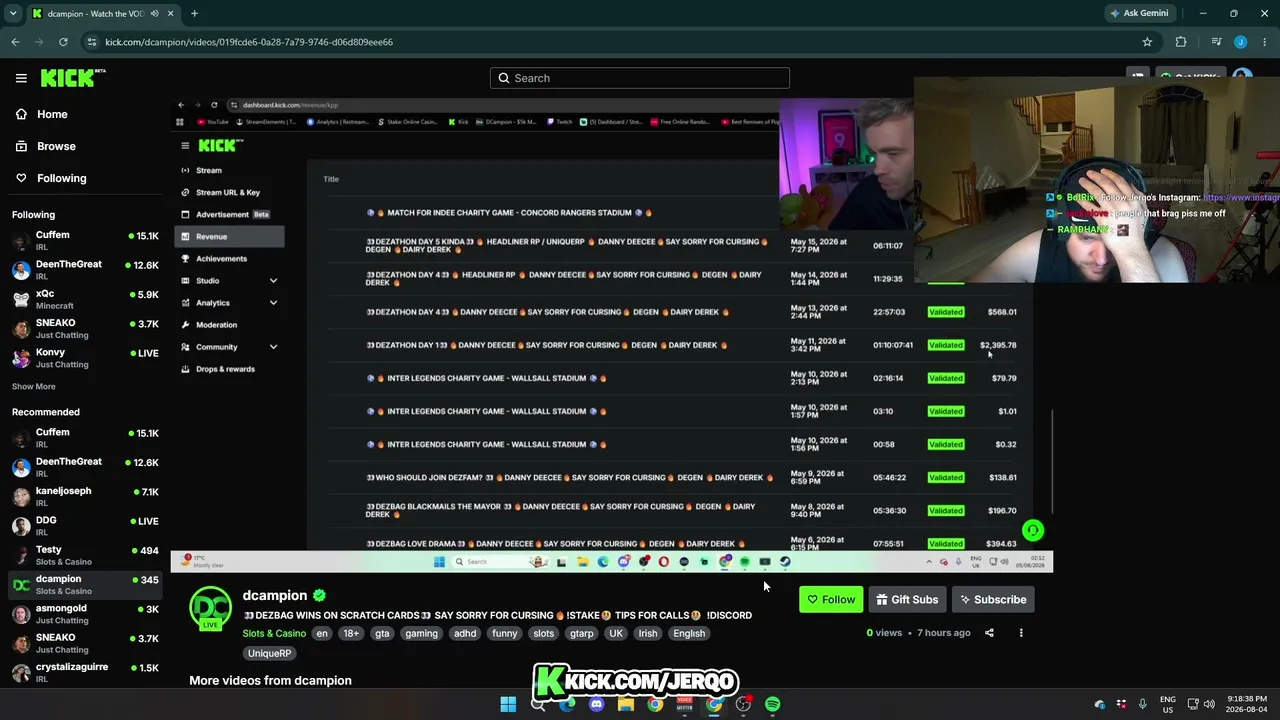Open Cuffem's channel under Following
Image resolution: width=1280 pixels, height=720 pixels.
85,241
